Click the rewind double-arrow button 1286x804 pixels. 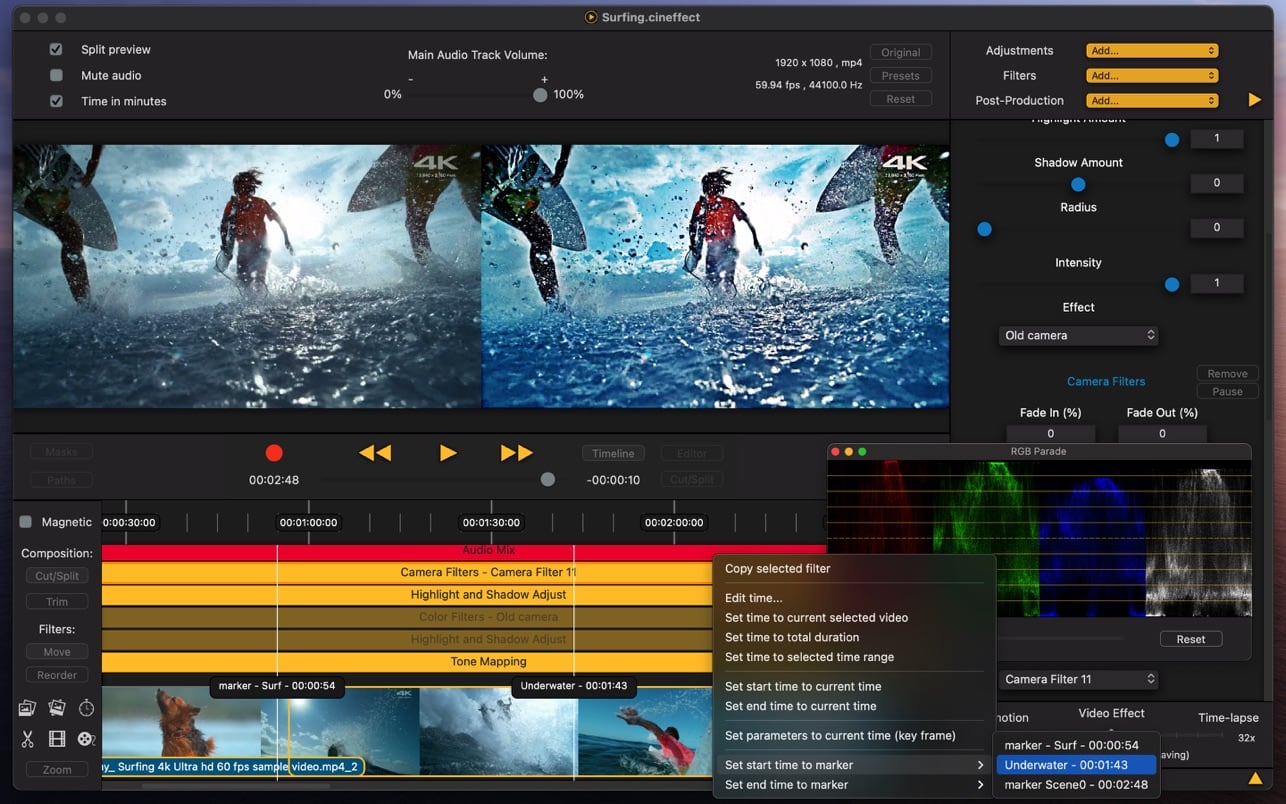(374, 453)
